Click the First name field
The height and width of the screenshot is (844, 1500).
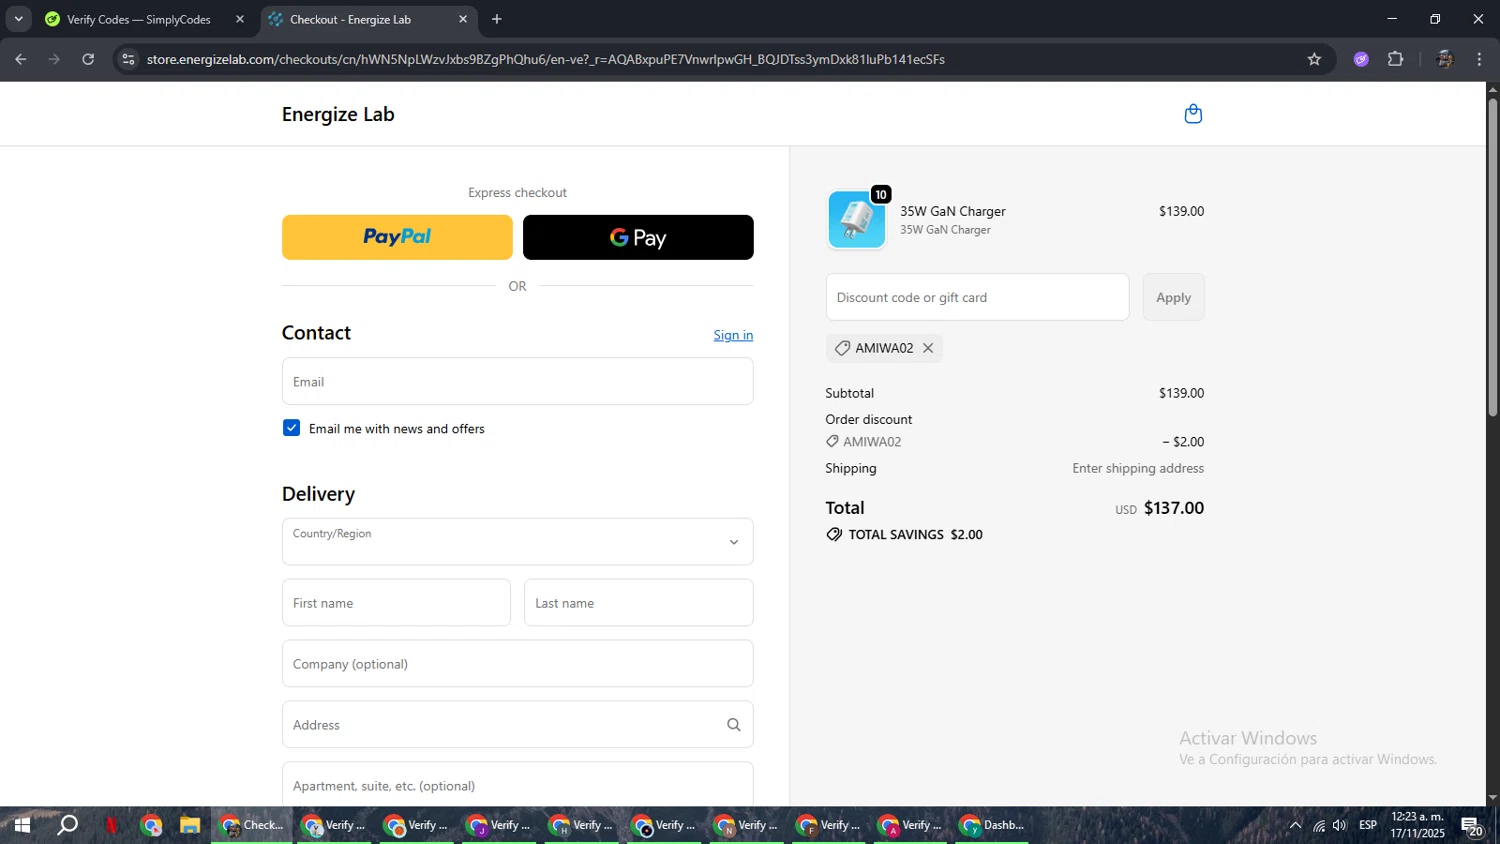pos(396,603)
